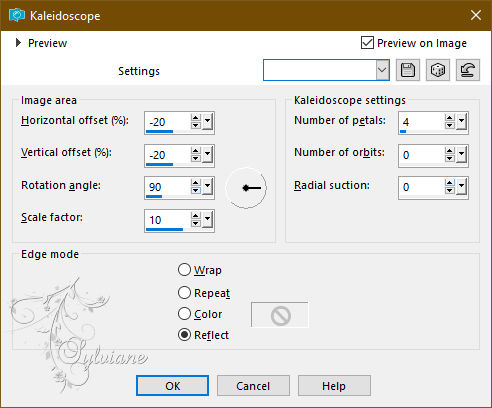Click the Kaleidoscope title bar app icon

coord(17,15)
